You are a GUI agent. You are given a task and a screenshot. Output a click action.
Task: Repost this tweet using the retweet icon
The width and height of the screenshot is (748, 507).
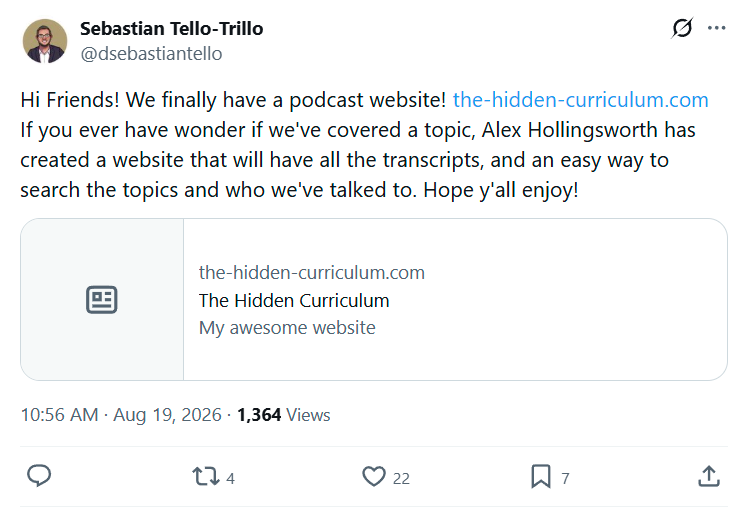click(206, 476)
